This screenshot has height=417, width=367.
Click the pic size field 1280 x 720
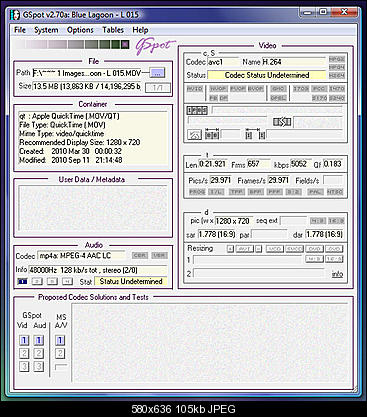tap(233, 221)
